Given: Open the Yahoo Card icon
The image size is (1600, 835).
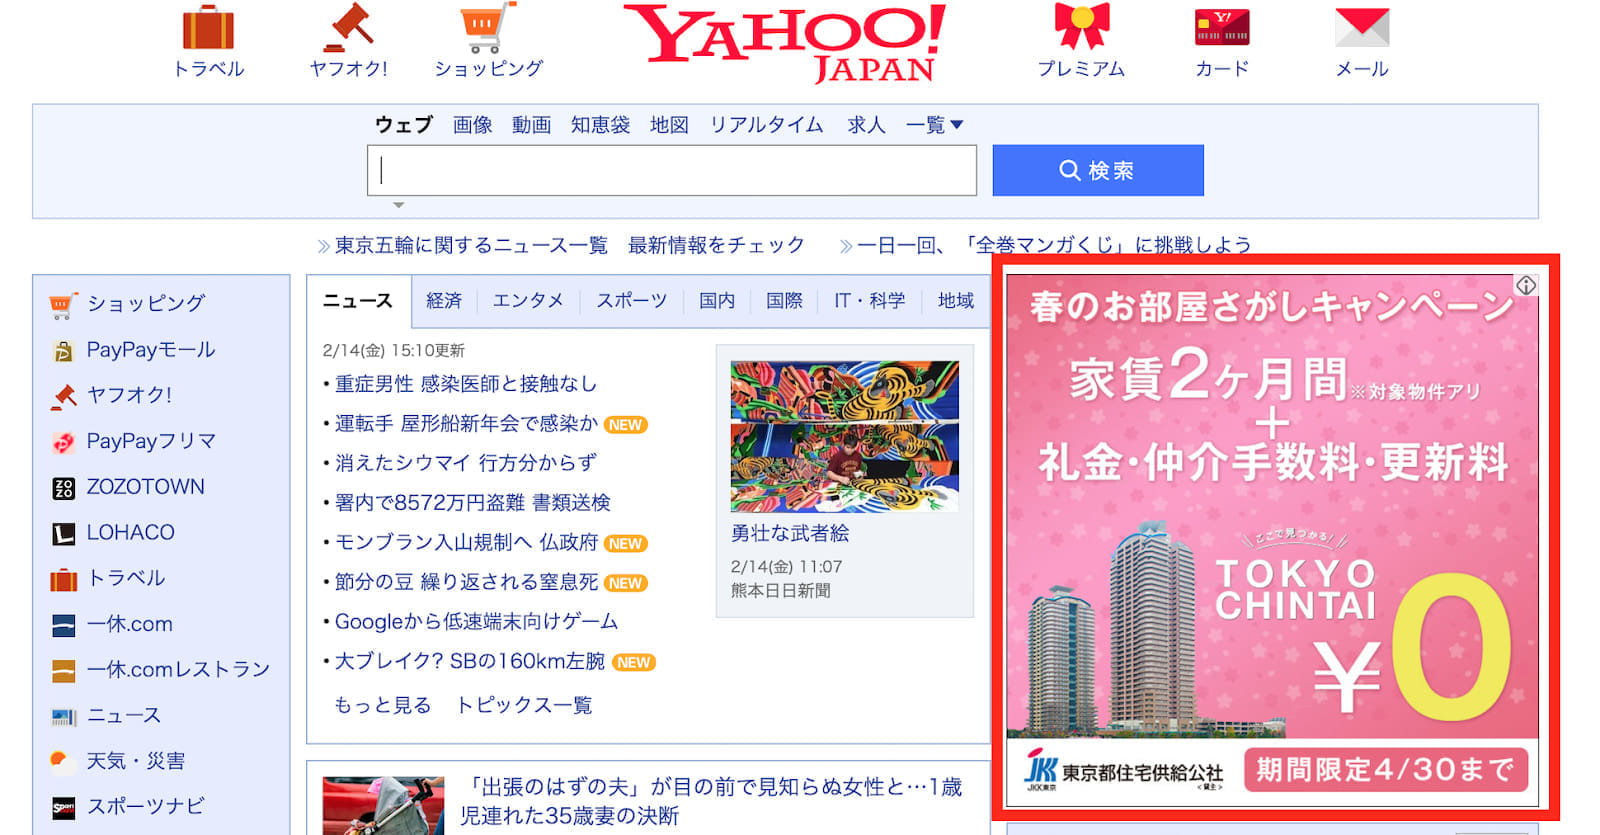Looking at the screenshot, I should point(1222,28).
